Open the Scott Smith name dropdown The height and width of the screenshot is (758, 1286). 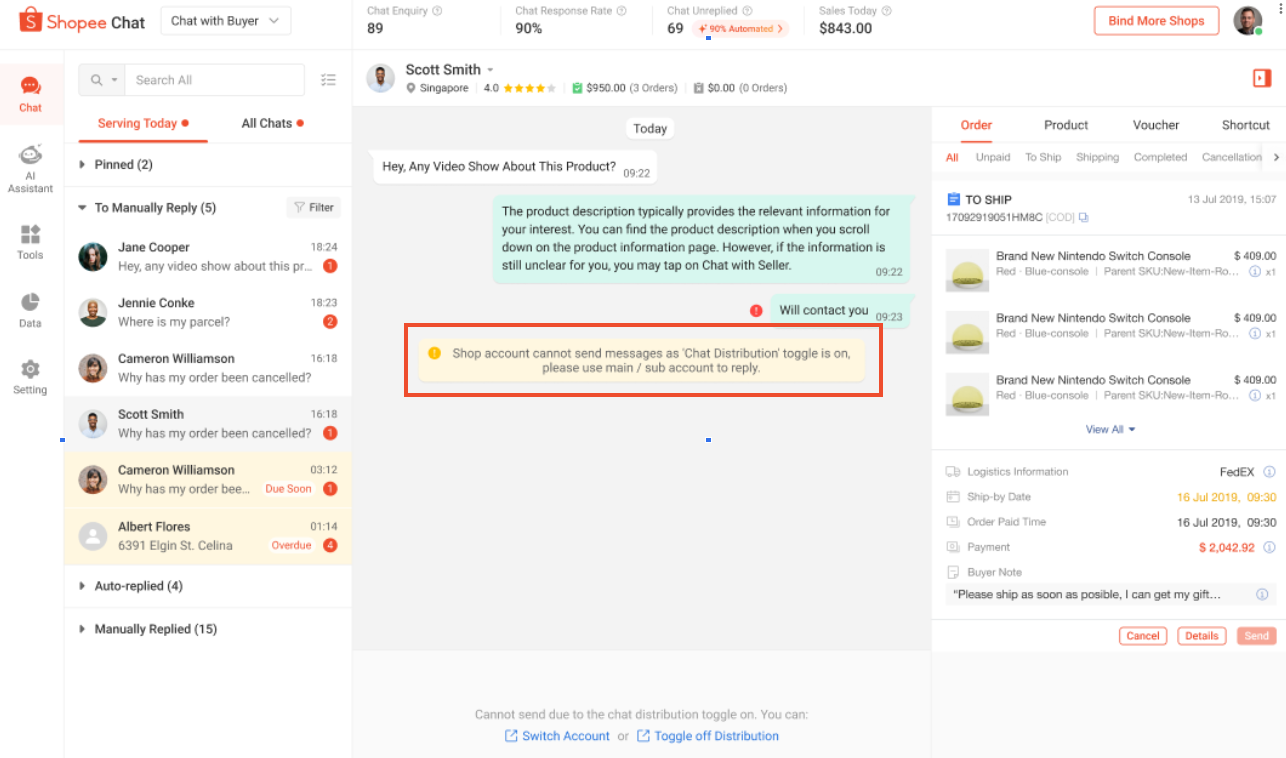click(x=490, y=70)
